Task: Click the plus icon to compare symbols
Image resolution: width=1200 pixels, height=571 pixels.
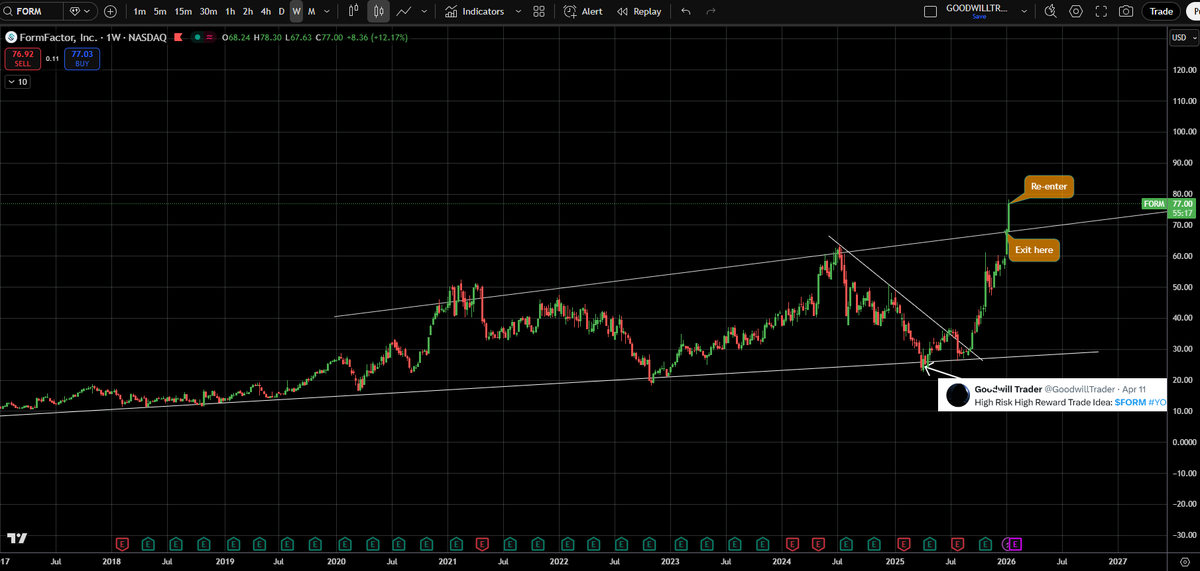Action: coord(110,12)
